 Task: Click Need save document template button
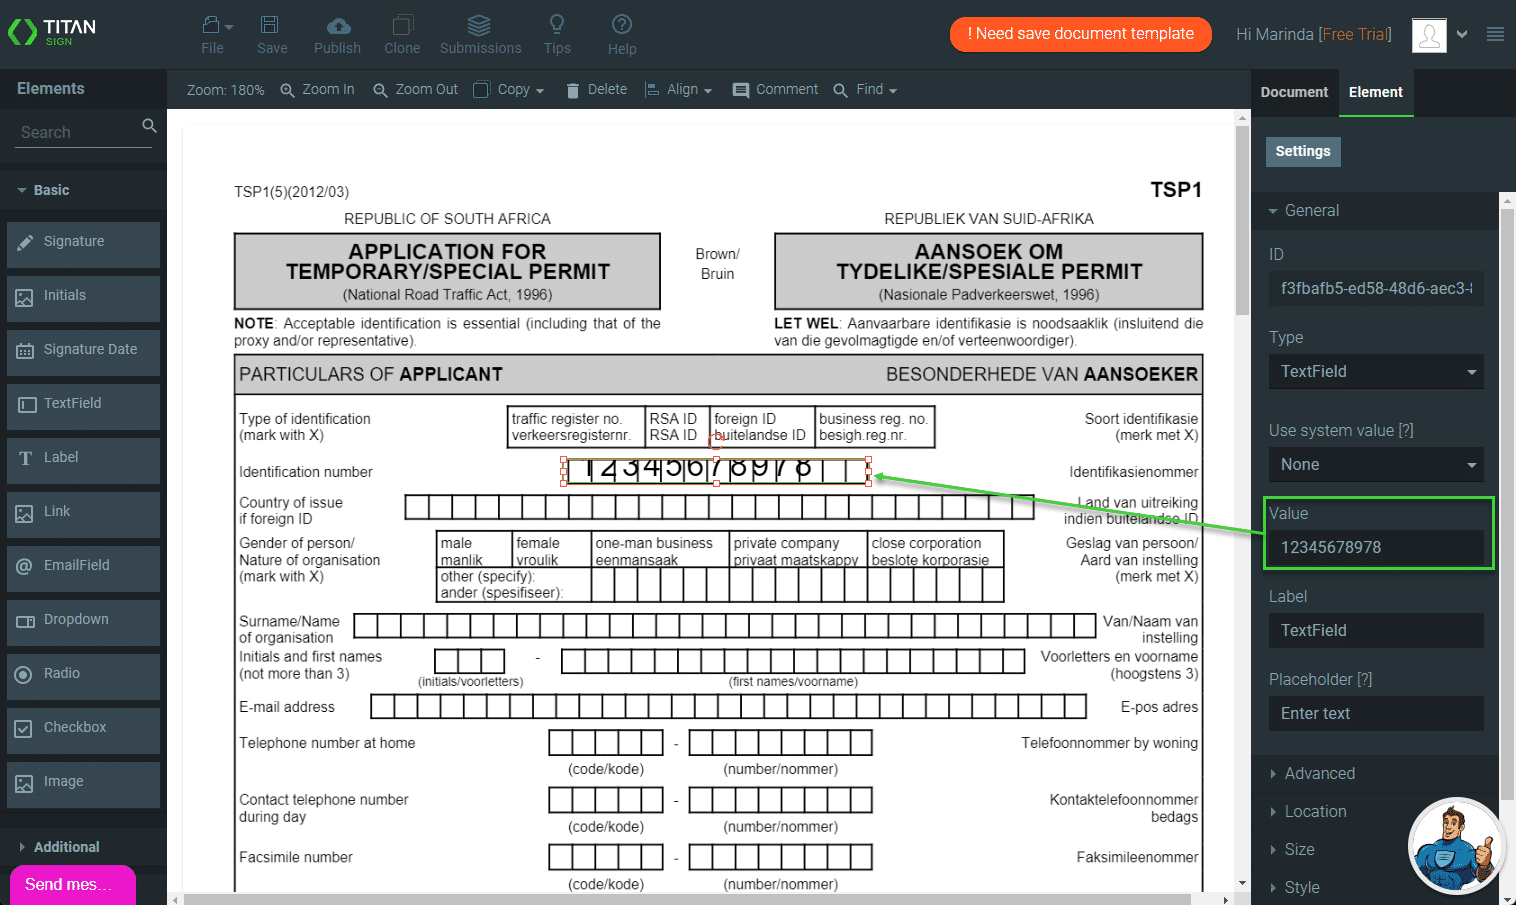point(1080,34)
